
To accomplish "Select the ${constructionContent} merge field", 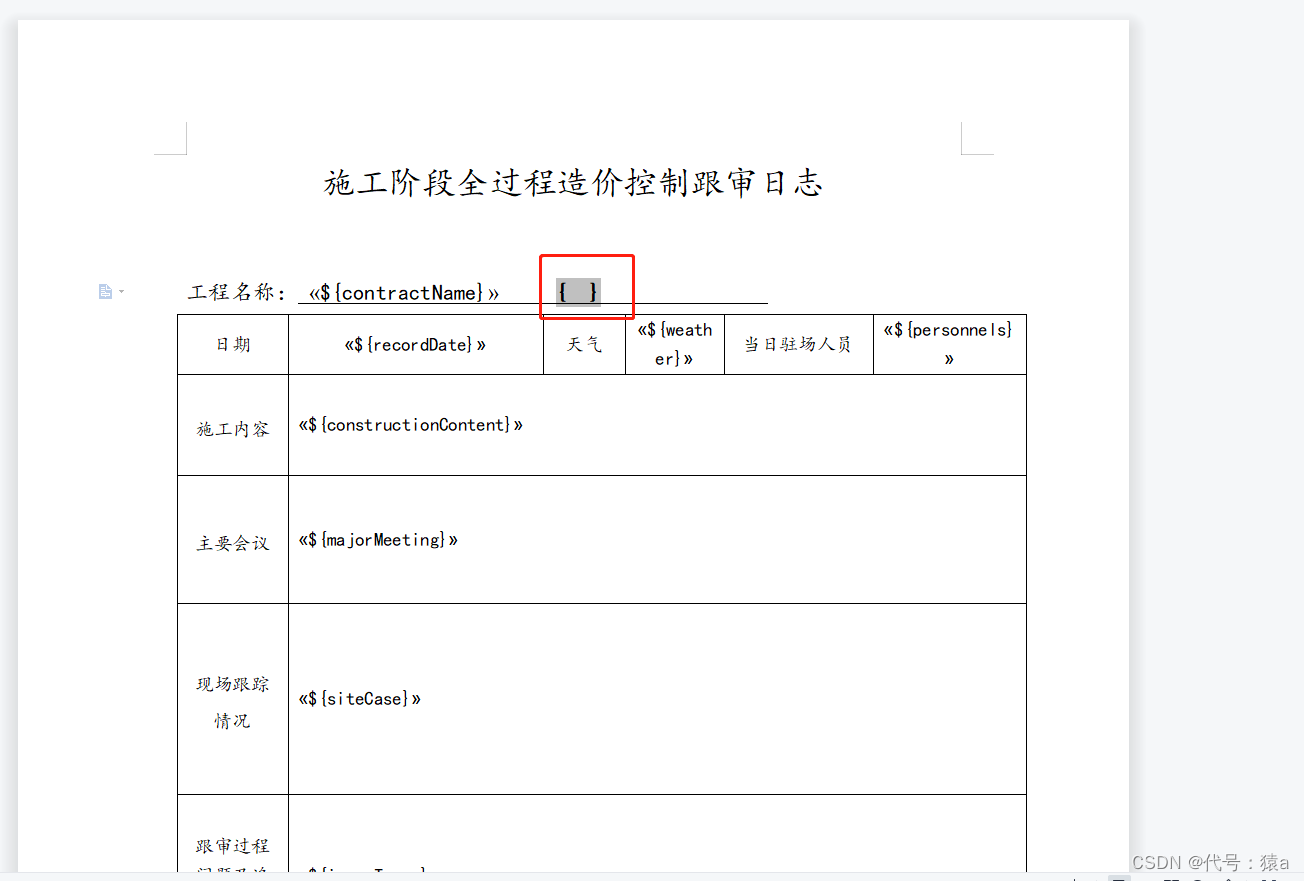I will pyautogui.click(x=410, y=425).
